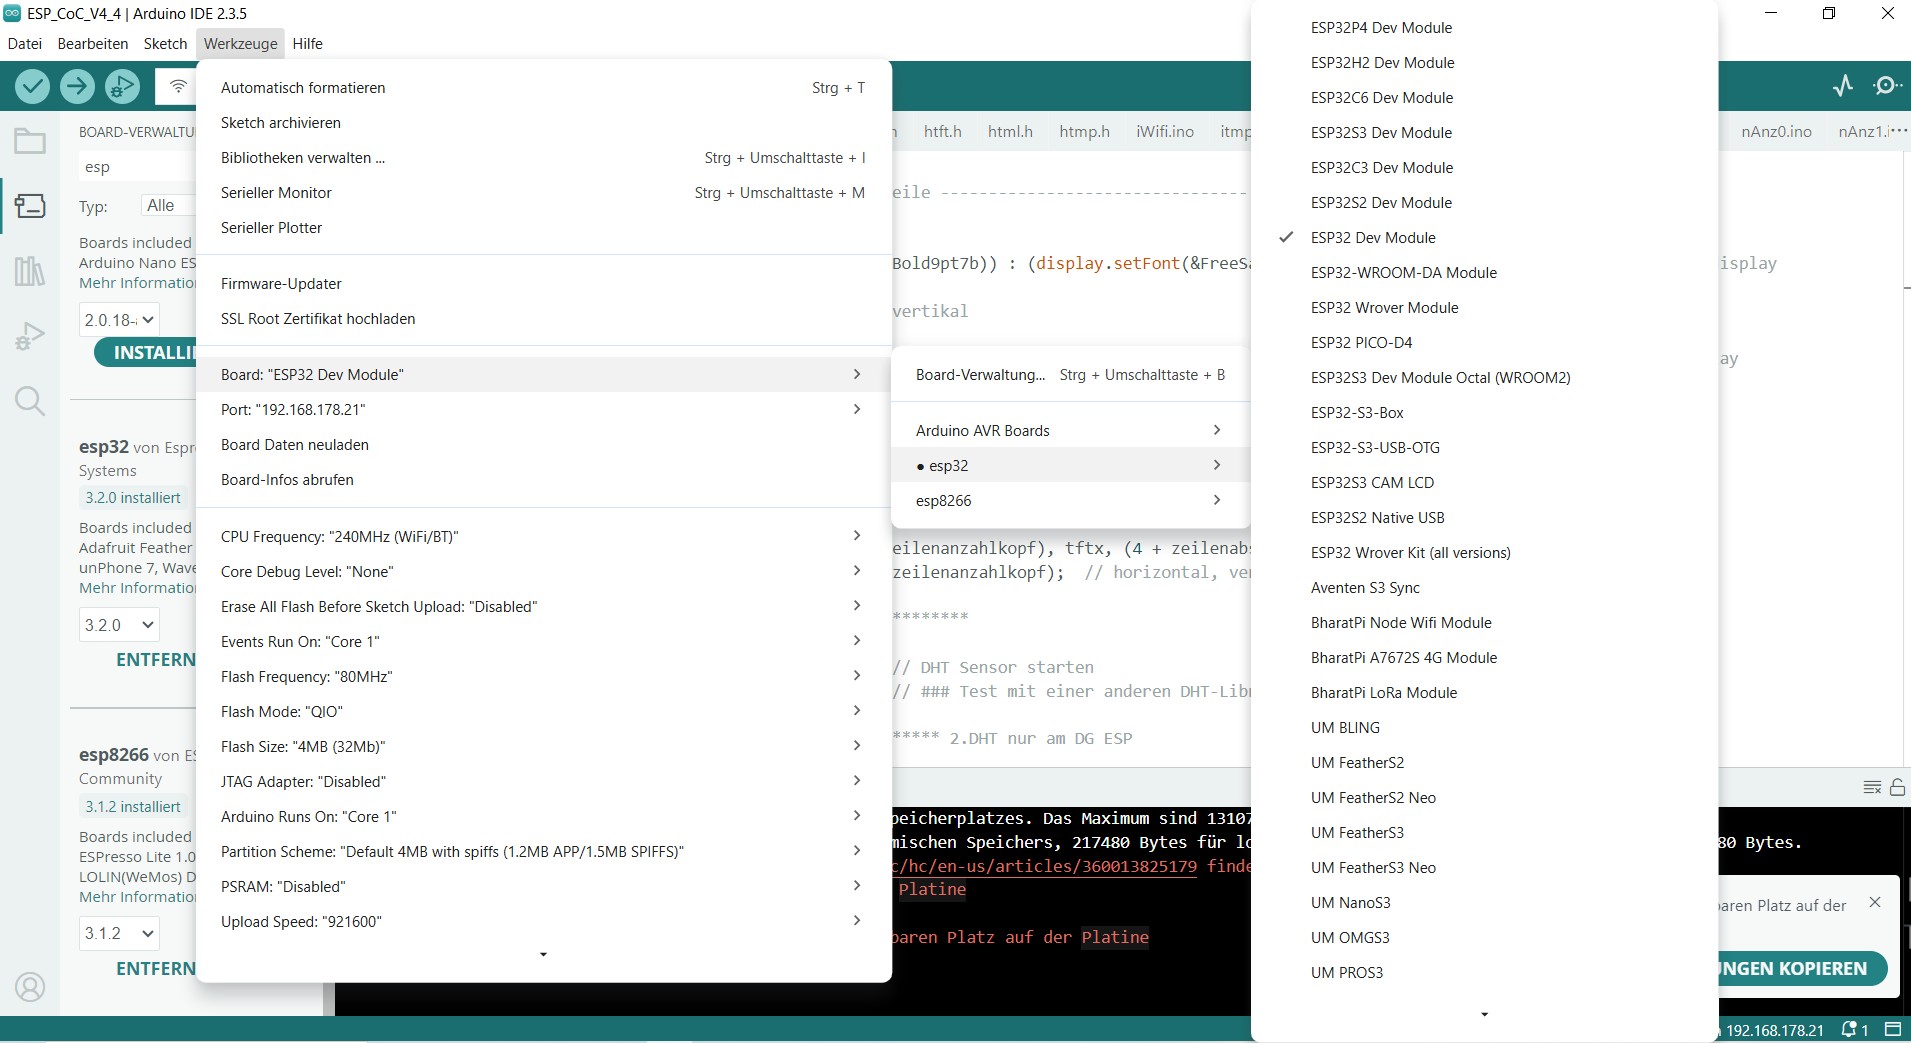Click the 192.168.178.21 port in status bar
1911x1043 pixels.
coord(1774,1030)
